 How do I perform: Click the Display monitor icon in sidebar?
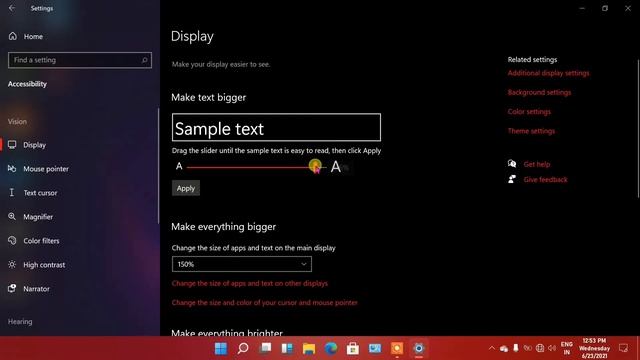[x=12, y=144]
